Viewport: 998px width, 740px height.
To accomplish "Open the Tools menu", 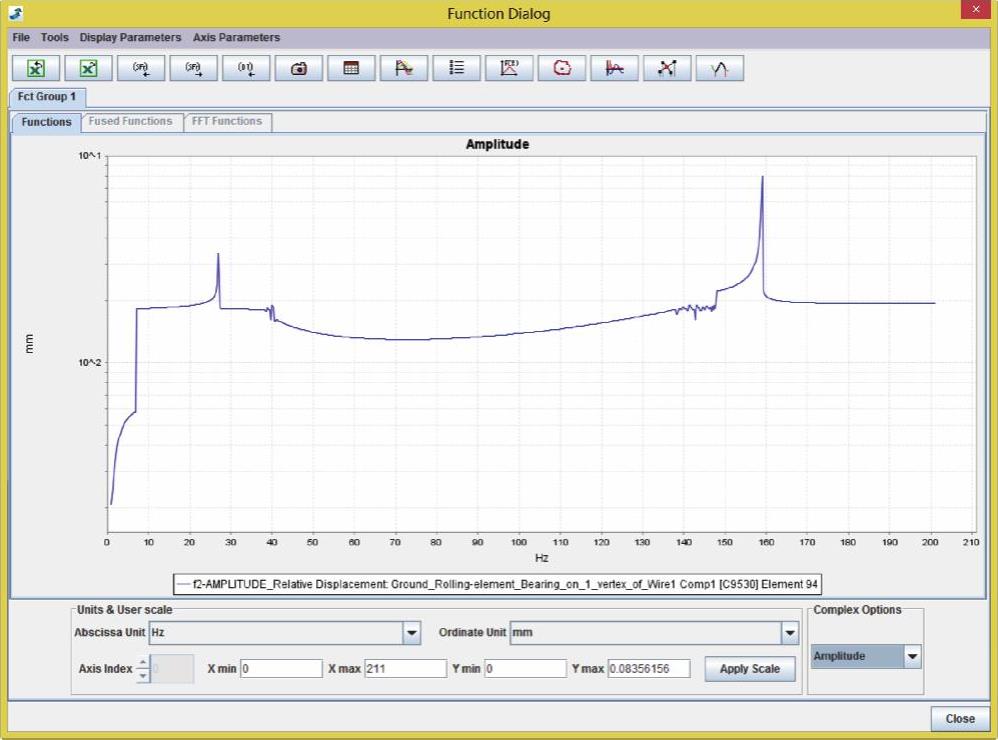I will pos(55,37).
